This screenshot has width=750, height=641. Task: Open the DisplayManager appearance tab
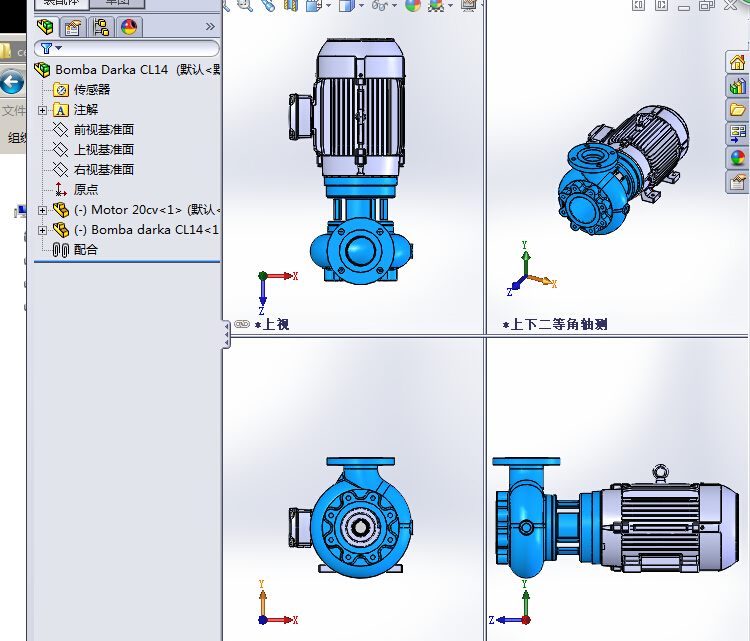pyautogui.click(x=129, y=27)
